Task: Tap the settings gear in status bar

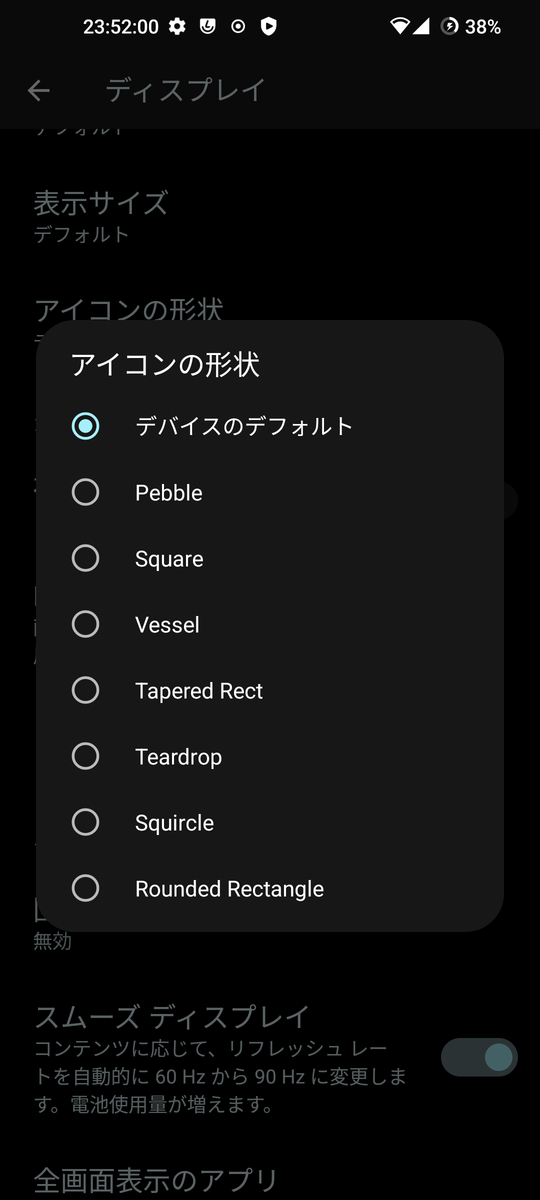Action: (x=177, y=27)
